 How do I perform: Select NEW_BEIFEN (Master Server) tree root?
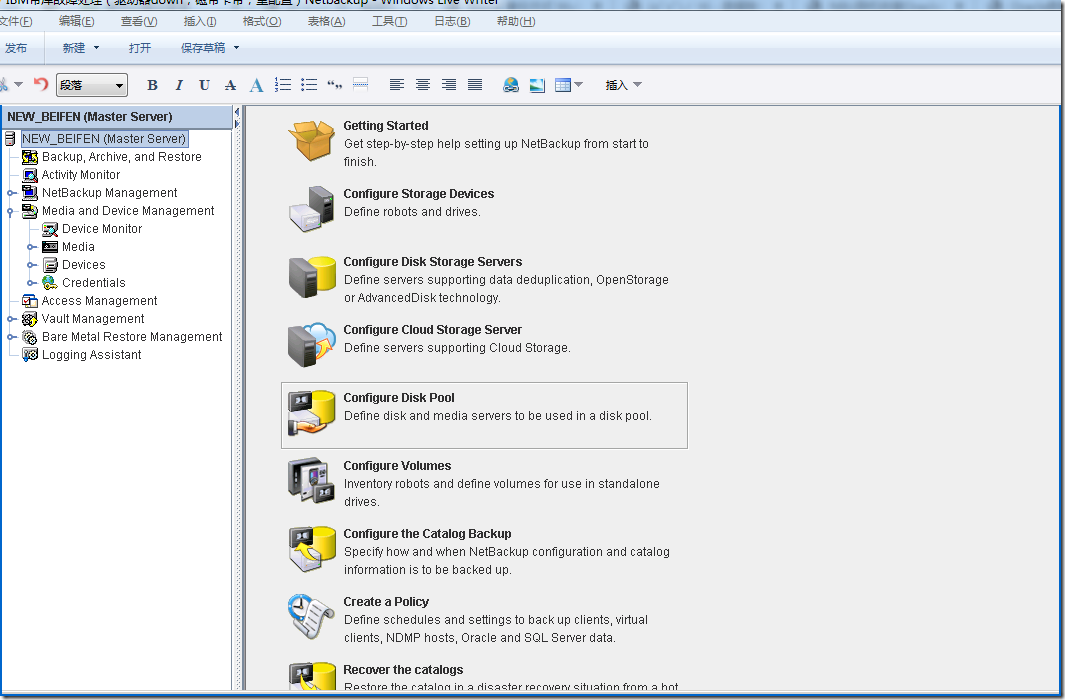tap(104, 139)
